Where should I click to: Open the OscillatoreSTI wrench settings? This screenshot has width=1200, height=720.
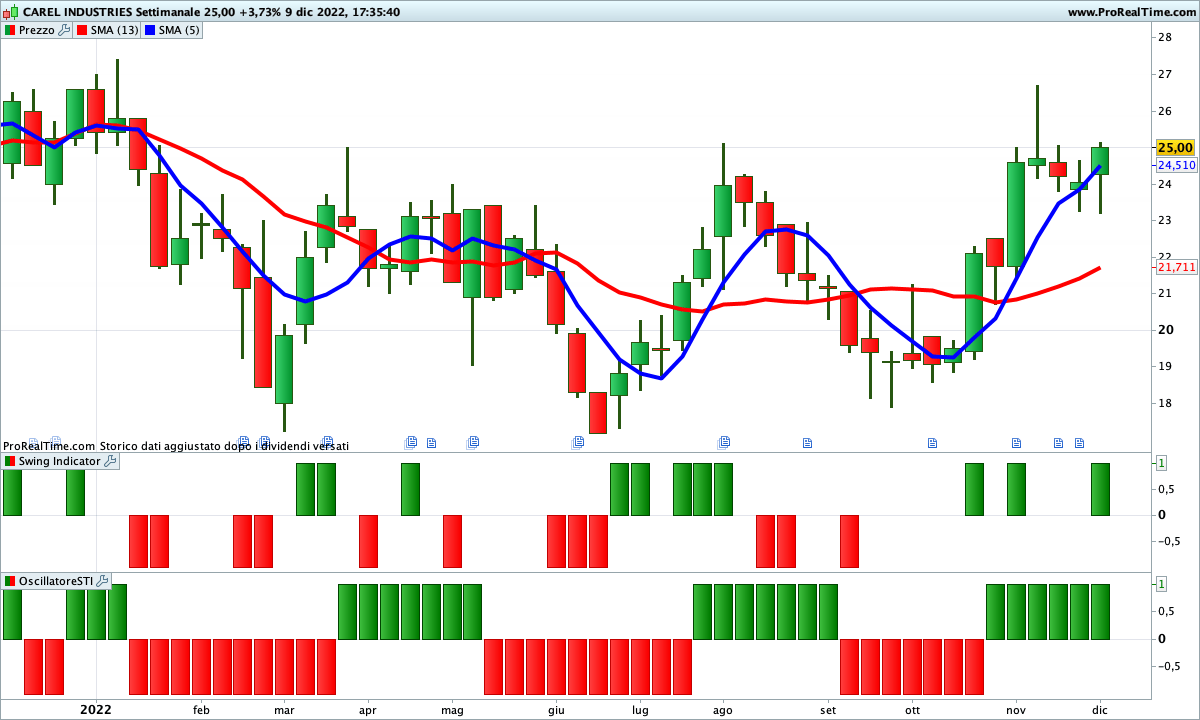coord(103,580)
